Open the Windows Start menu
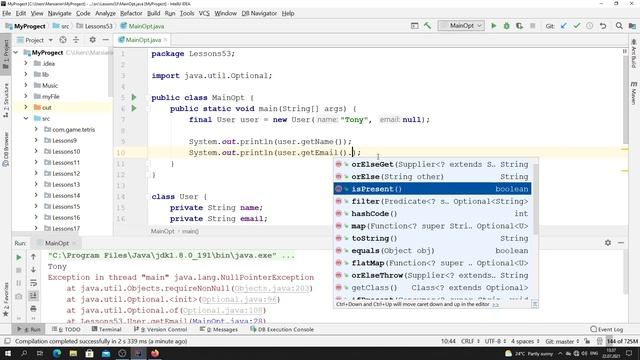This screenshot has width=640, height=360. click(x=8, y=353)
